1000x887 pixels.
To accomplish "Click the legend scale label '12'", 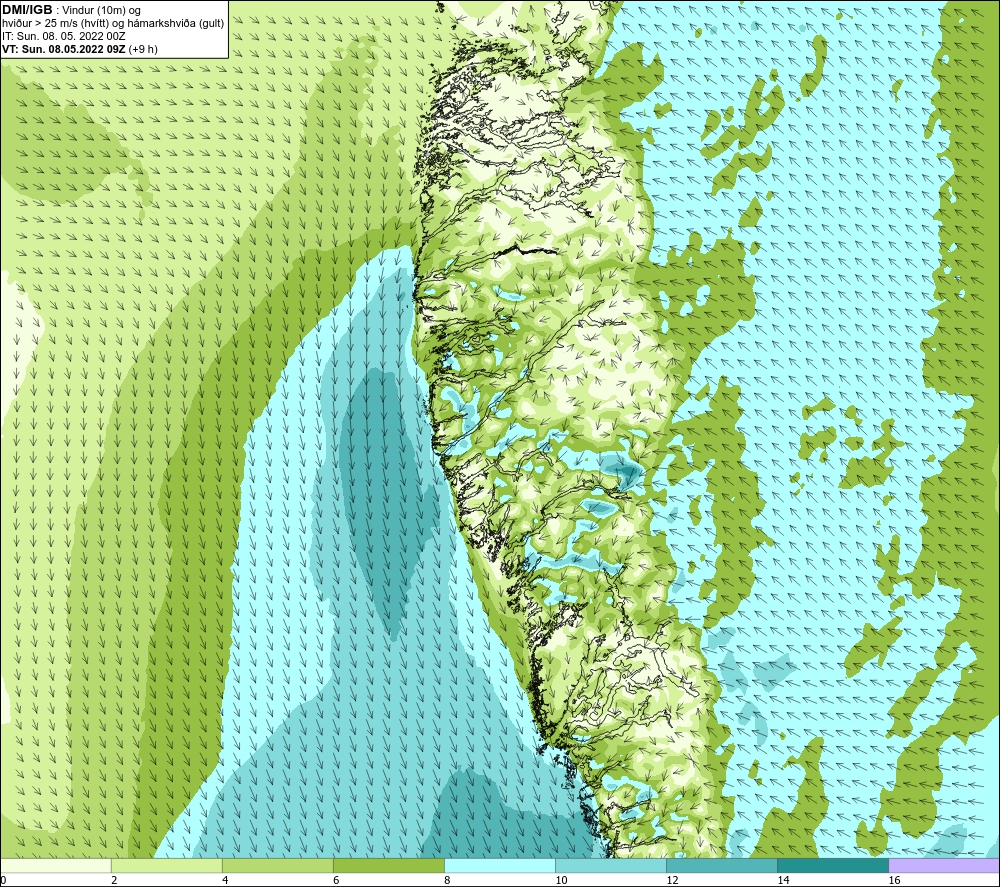I will pyautogui.click(x=672, y=880).
